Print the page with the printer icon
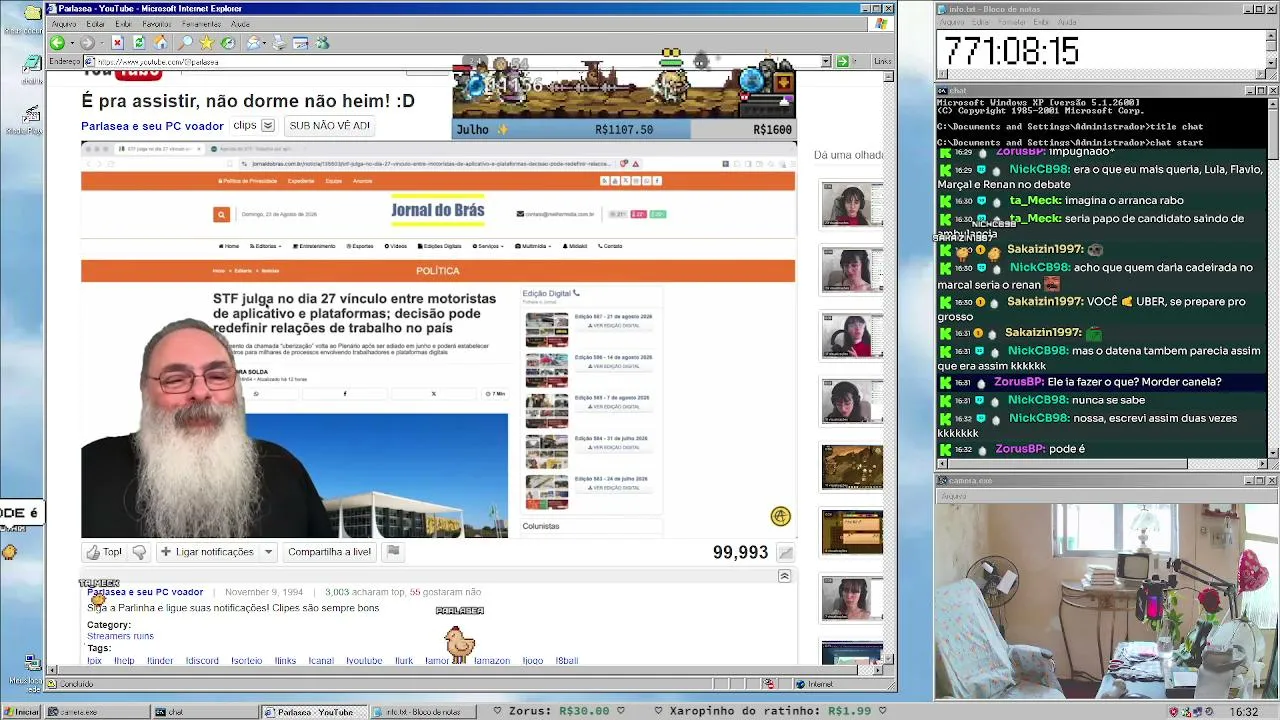Viewport: 1280px width, 720px height. [279, 43]
